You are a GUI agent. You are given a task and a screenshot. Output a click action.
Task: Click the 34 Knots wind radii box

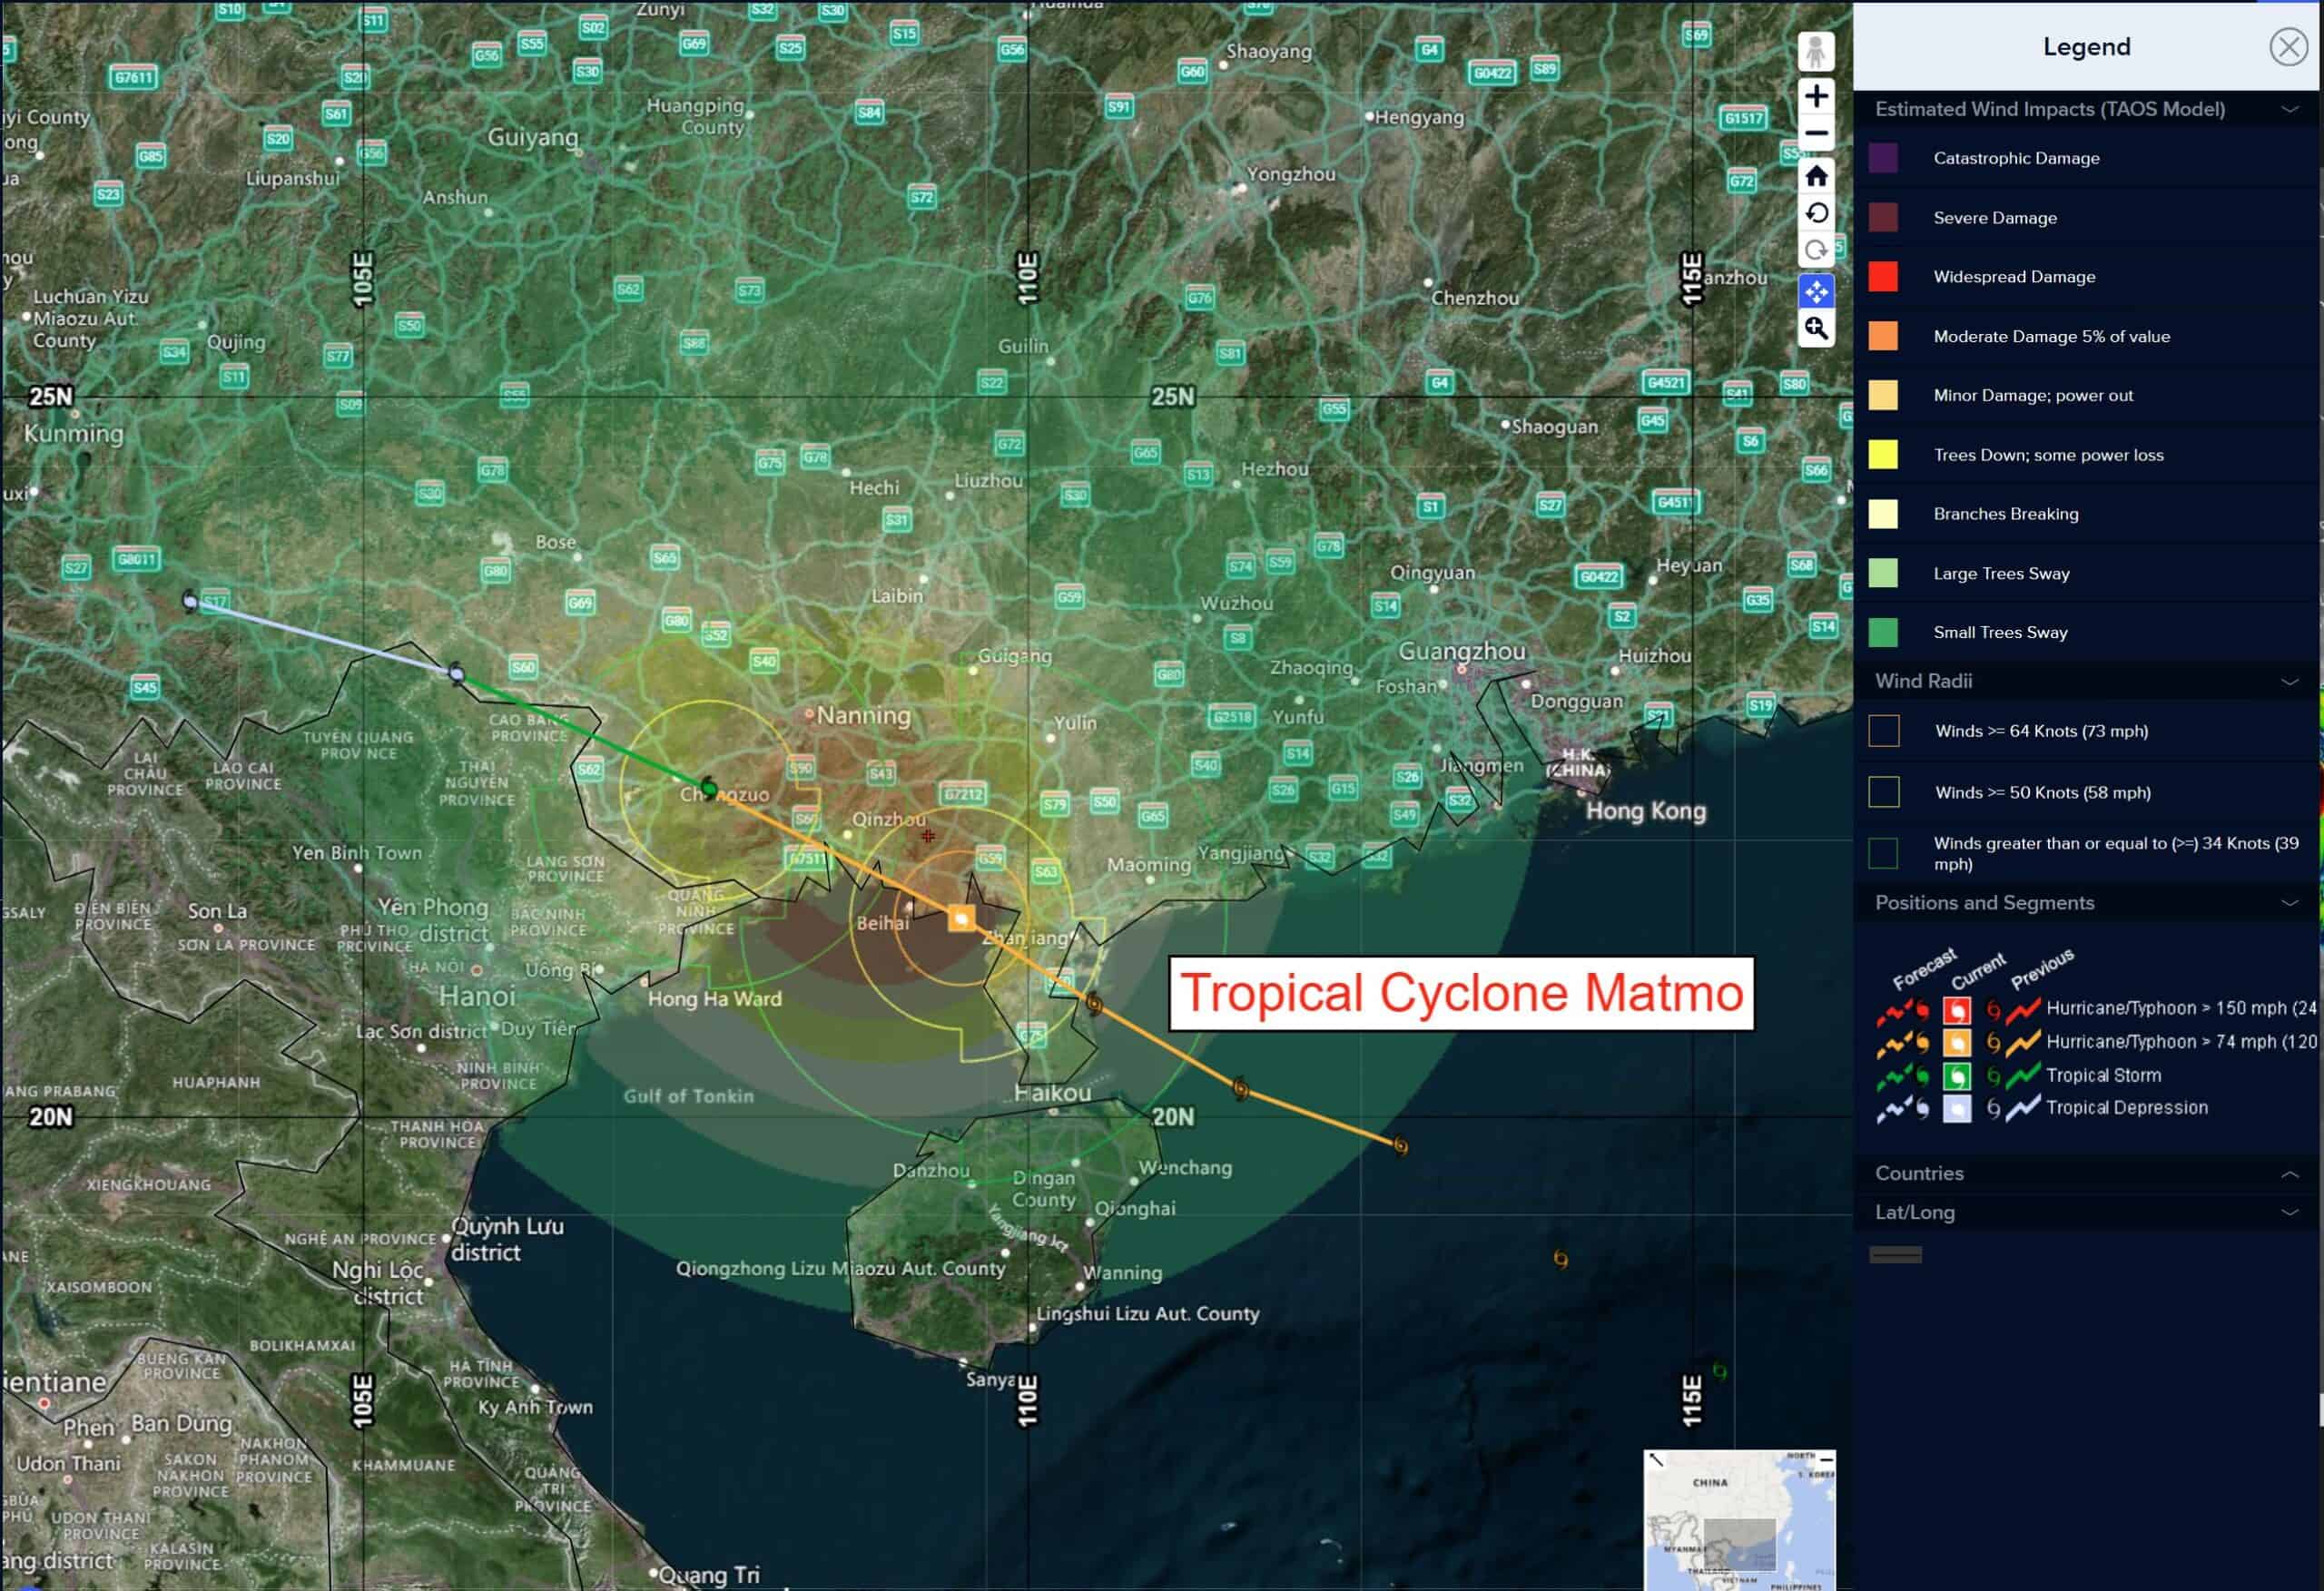click(x=1883, y=853)
